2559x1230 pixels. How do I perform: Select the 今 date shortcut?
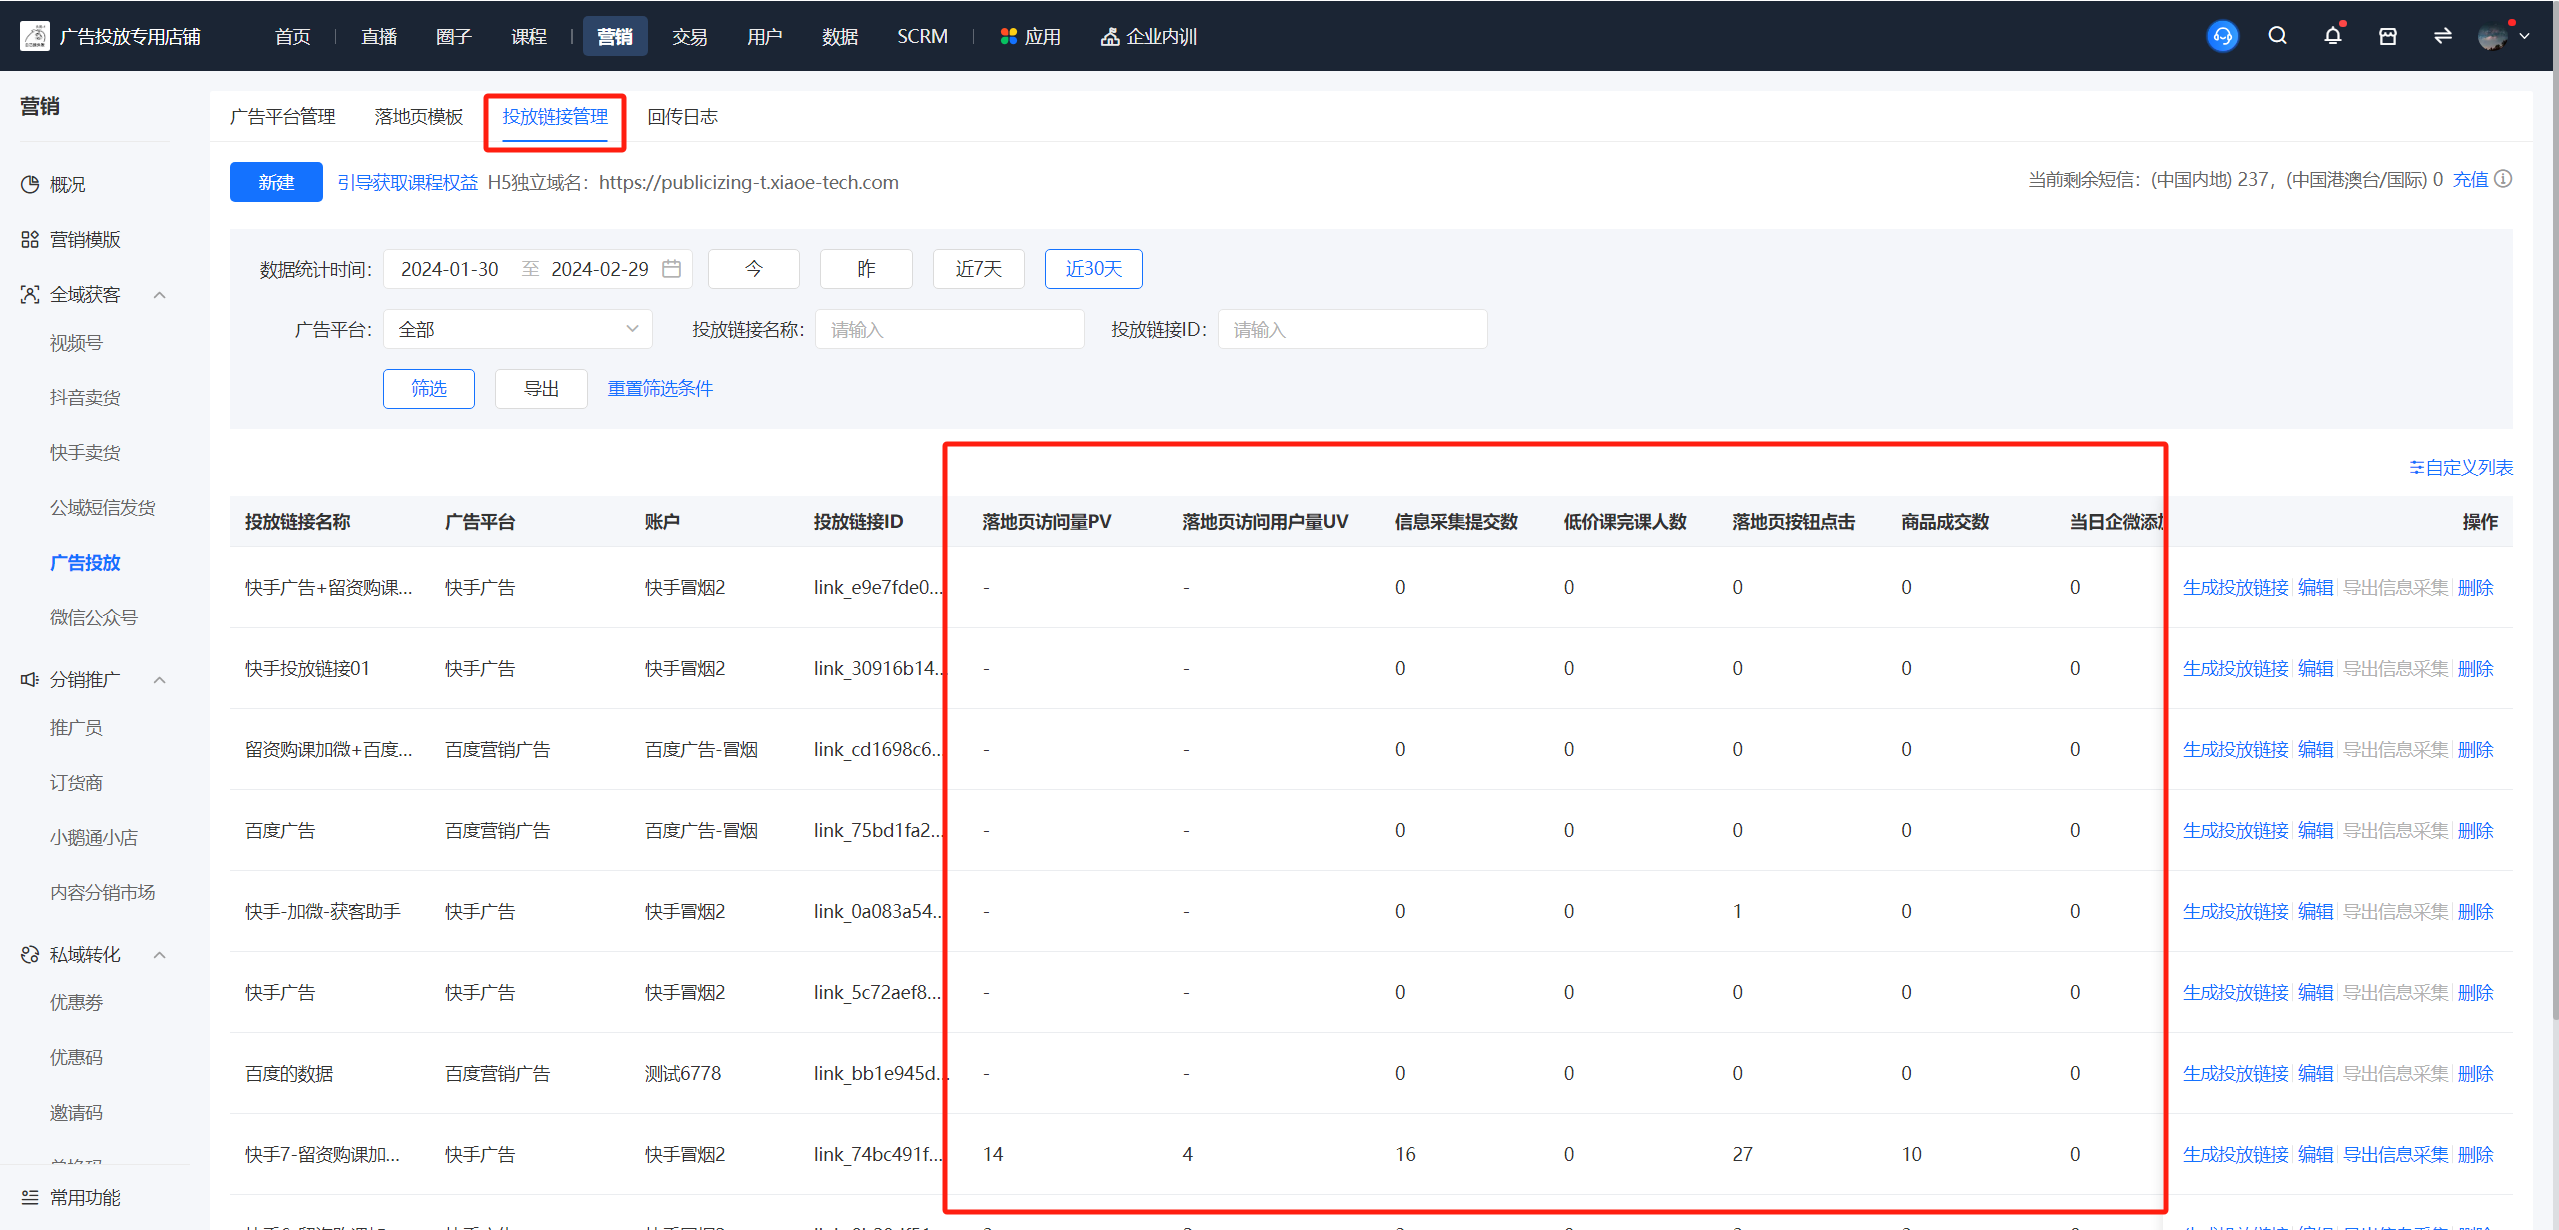(x=754, y=269)
